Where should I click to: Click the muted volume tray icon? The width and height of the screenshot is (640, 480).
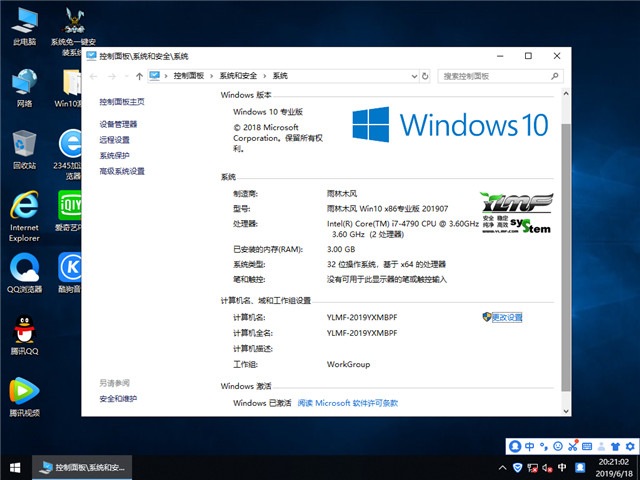pyautogui.click(x=547, y=468)
